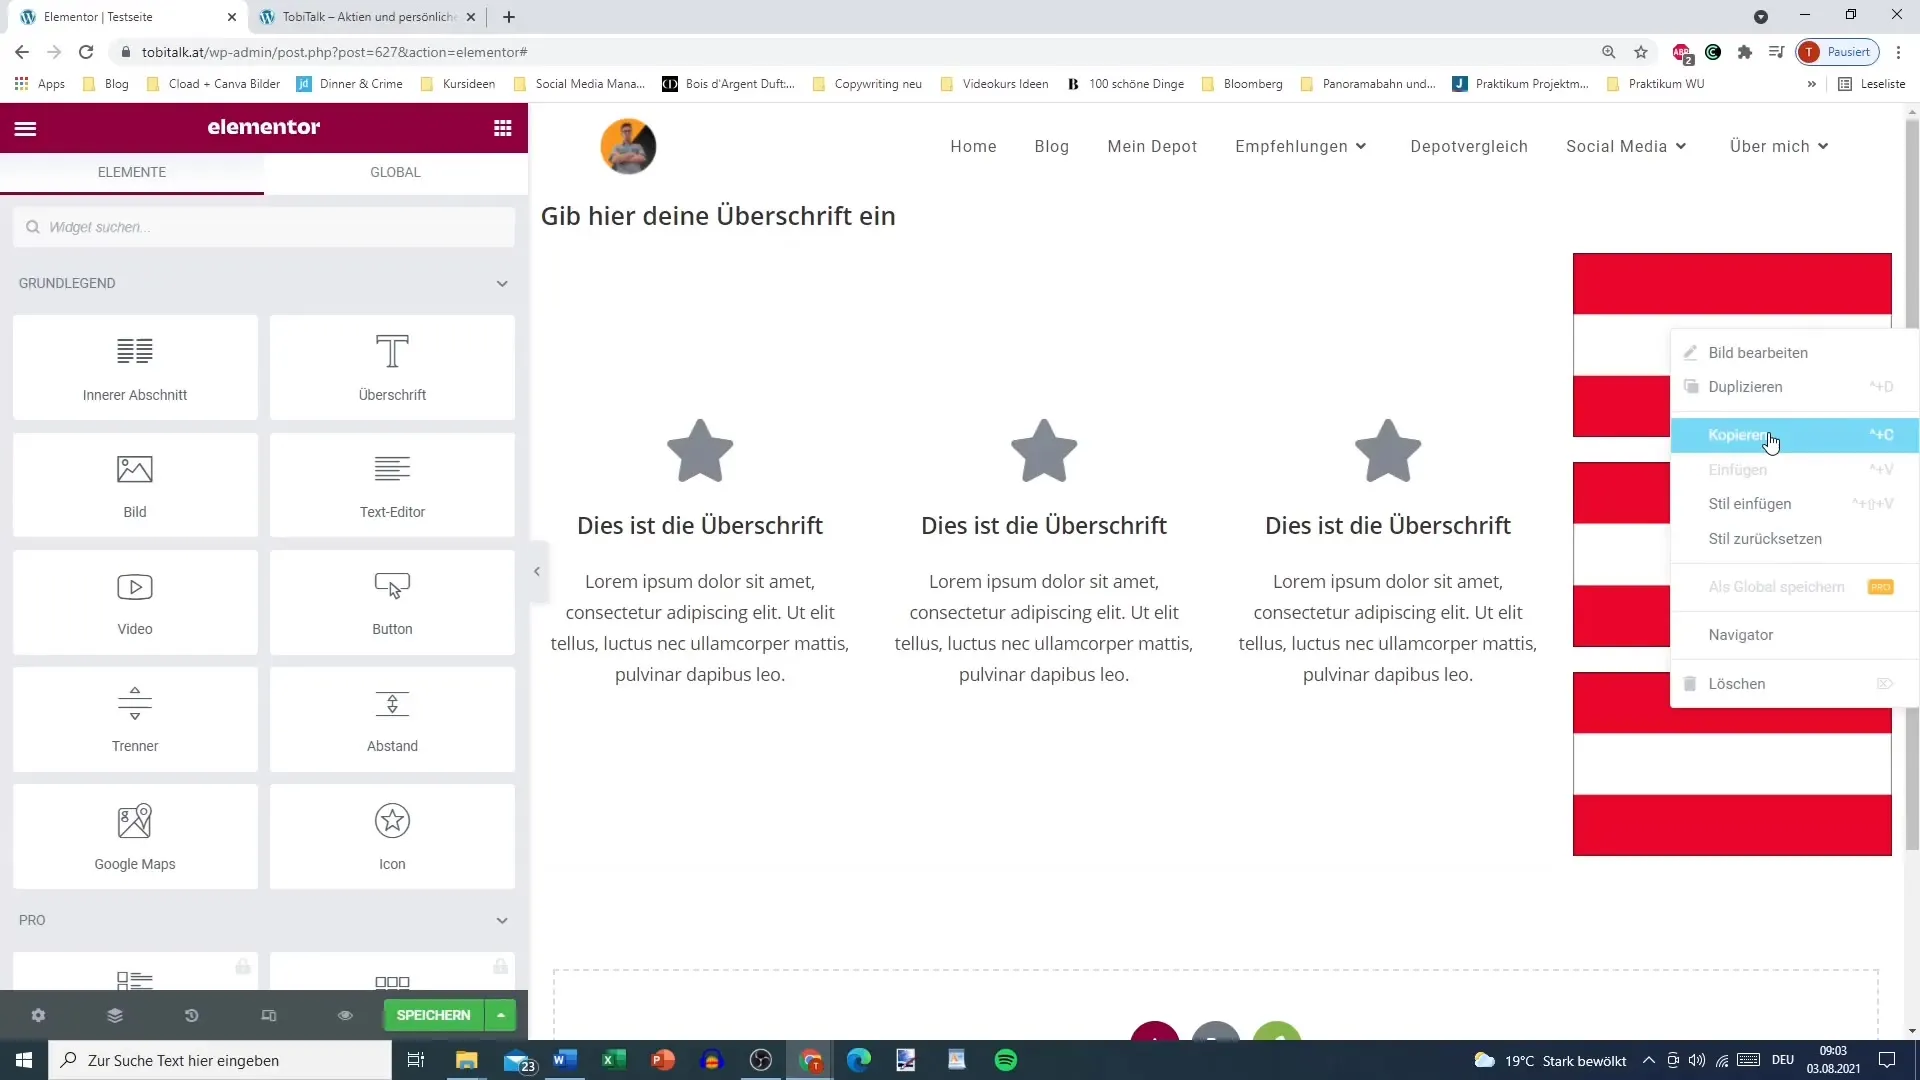Open page settings gear in footer

pyautogui.click(x=38, y=1015)
